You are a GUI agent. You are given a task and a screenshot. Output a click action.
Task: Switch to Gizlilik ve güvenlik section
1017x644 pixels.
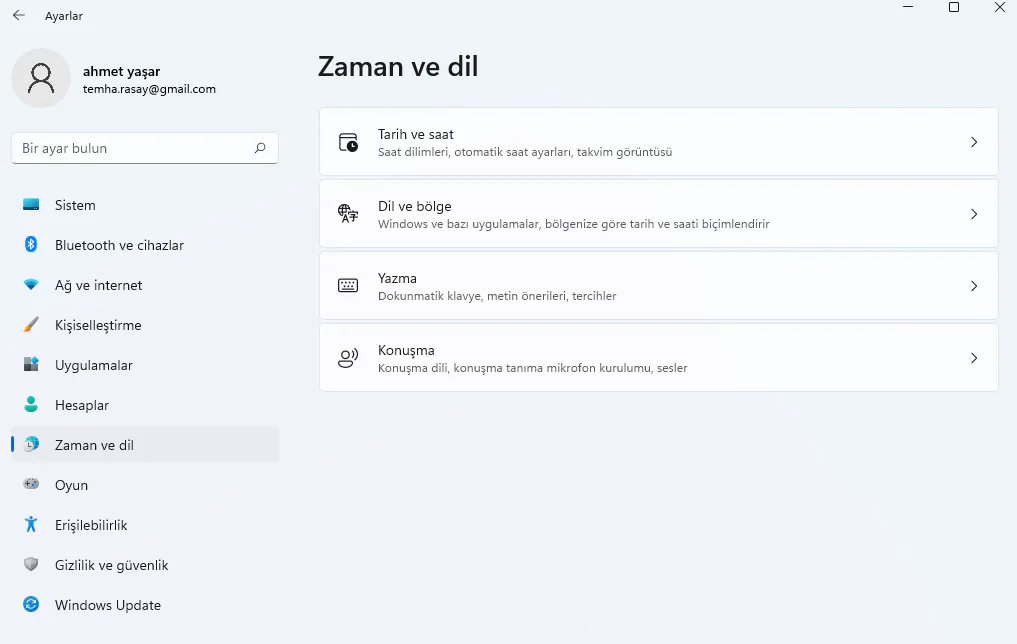pos(110,565)
